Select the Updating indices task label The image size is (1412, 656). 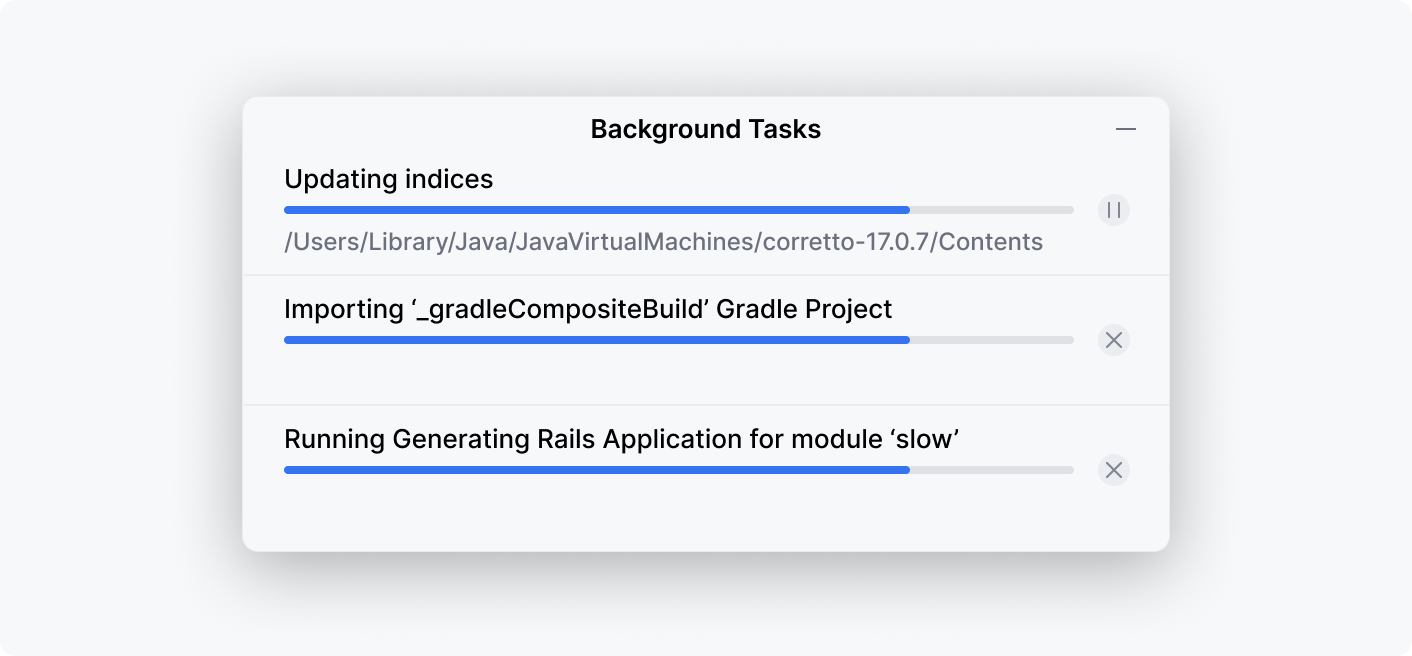388,179
